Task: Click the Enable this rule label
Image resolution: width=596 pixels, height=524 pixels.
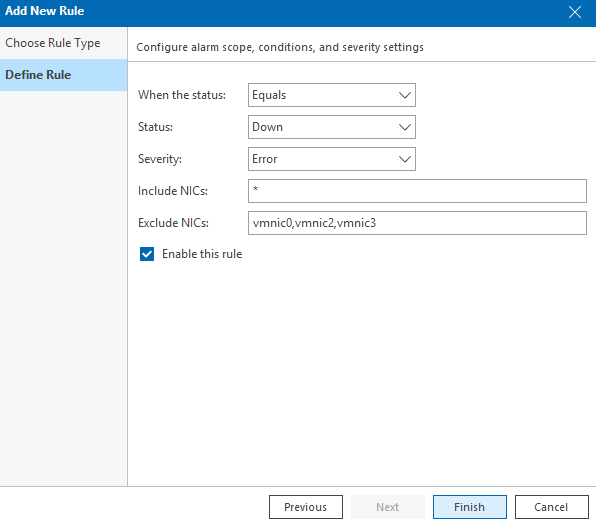Action: tap(202, 254)
